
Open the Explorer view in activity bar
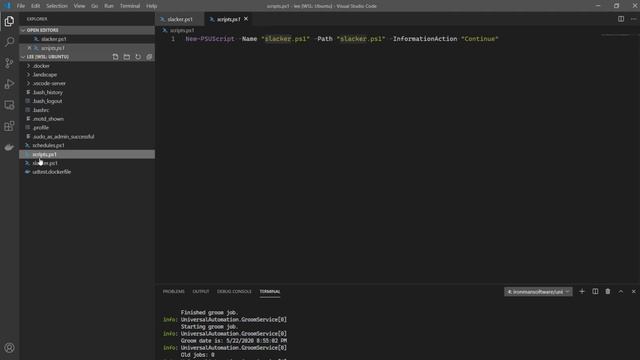coord(9,21)
